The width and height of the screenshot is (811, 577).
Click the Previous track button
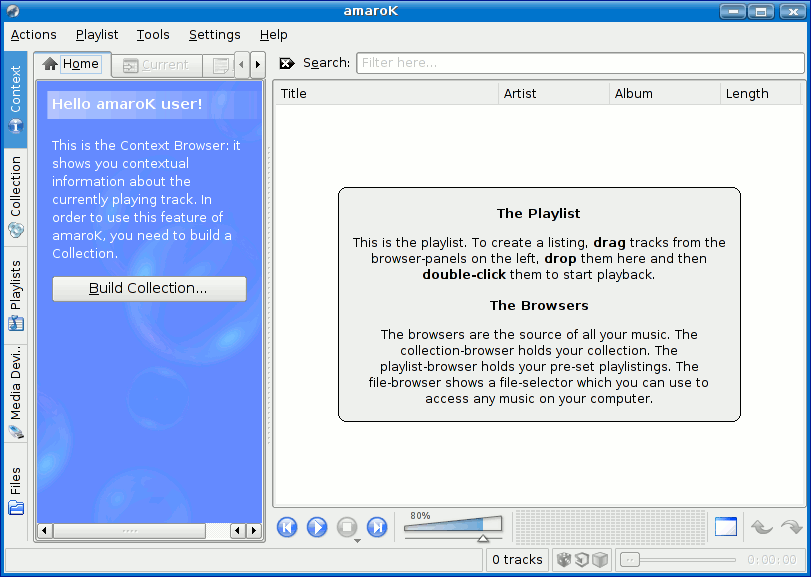(287, 527)
